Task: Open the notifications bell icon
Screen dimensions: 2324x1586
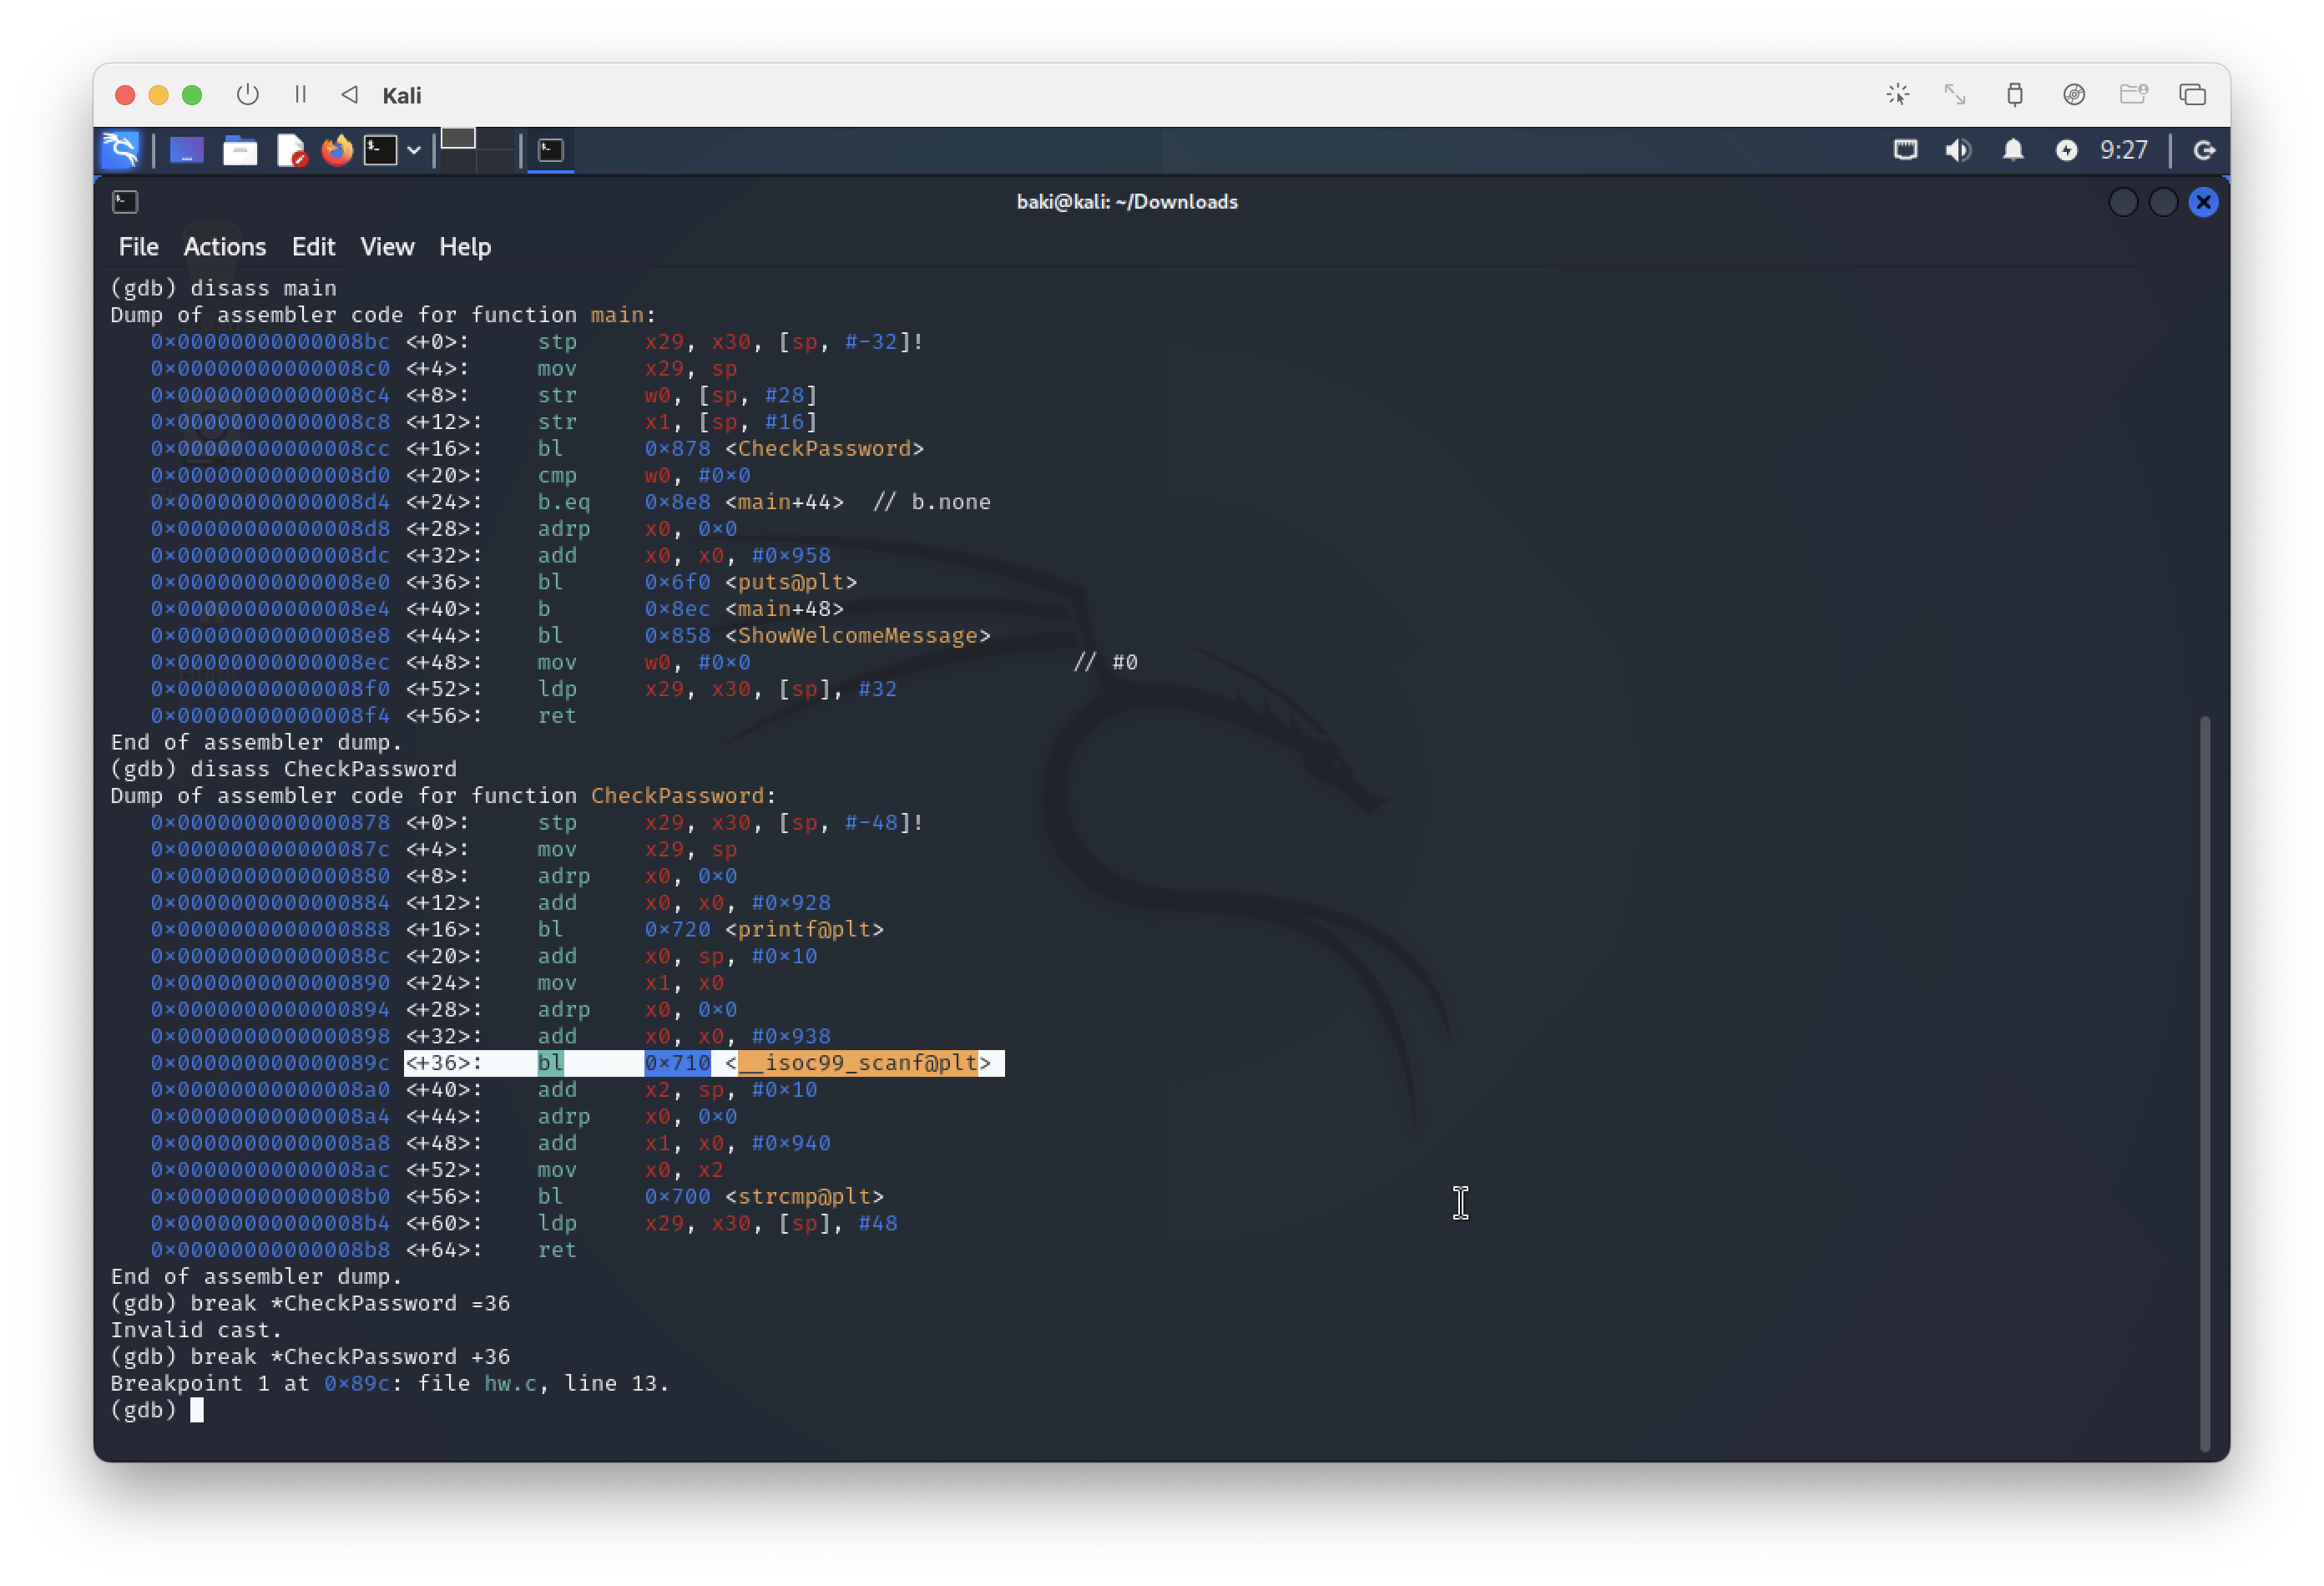Action: [2013, 150]
